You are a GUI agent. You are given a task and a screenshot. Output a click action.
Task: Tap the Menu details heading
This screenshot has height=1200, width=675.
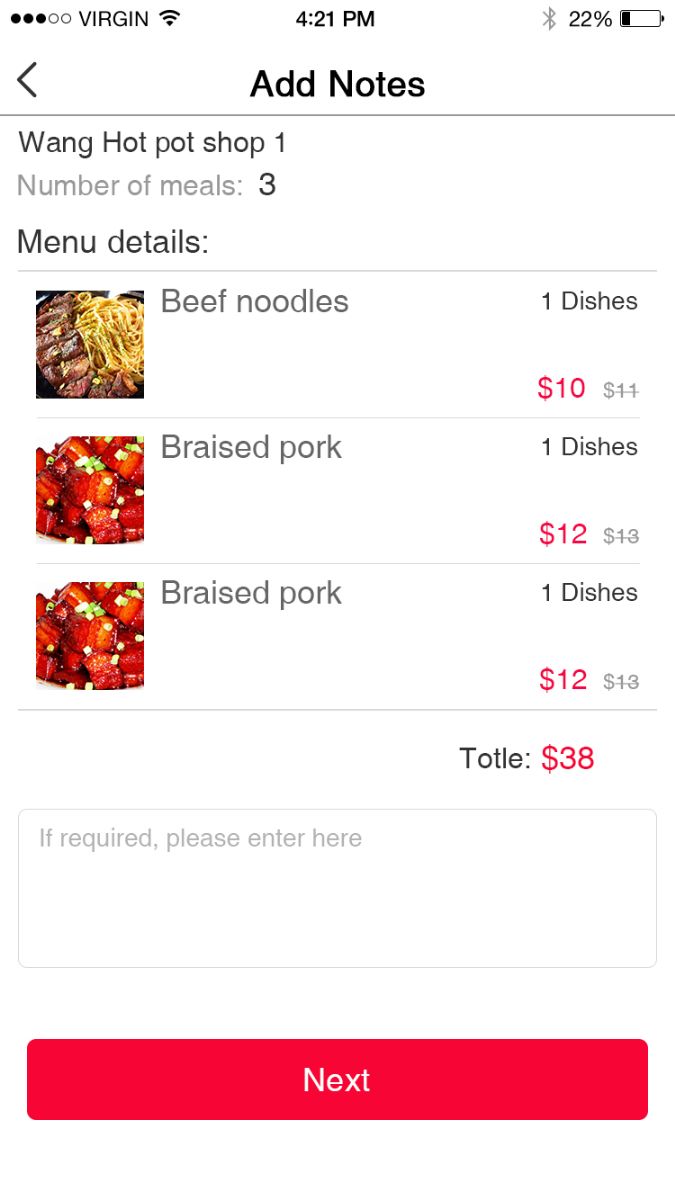(113, 242)
